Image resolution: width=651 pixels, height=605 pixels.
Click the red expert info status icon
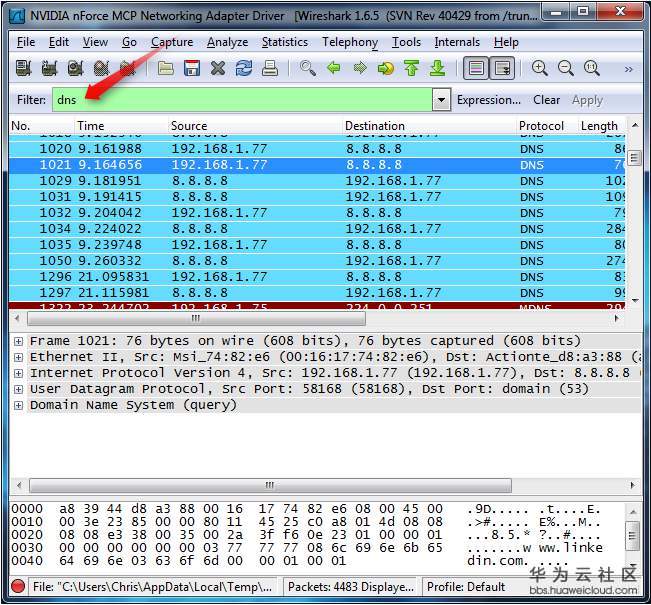pyautogui.click(x=18, y=586)
